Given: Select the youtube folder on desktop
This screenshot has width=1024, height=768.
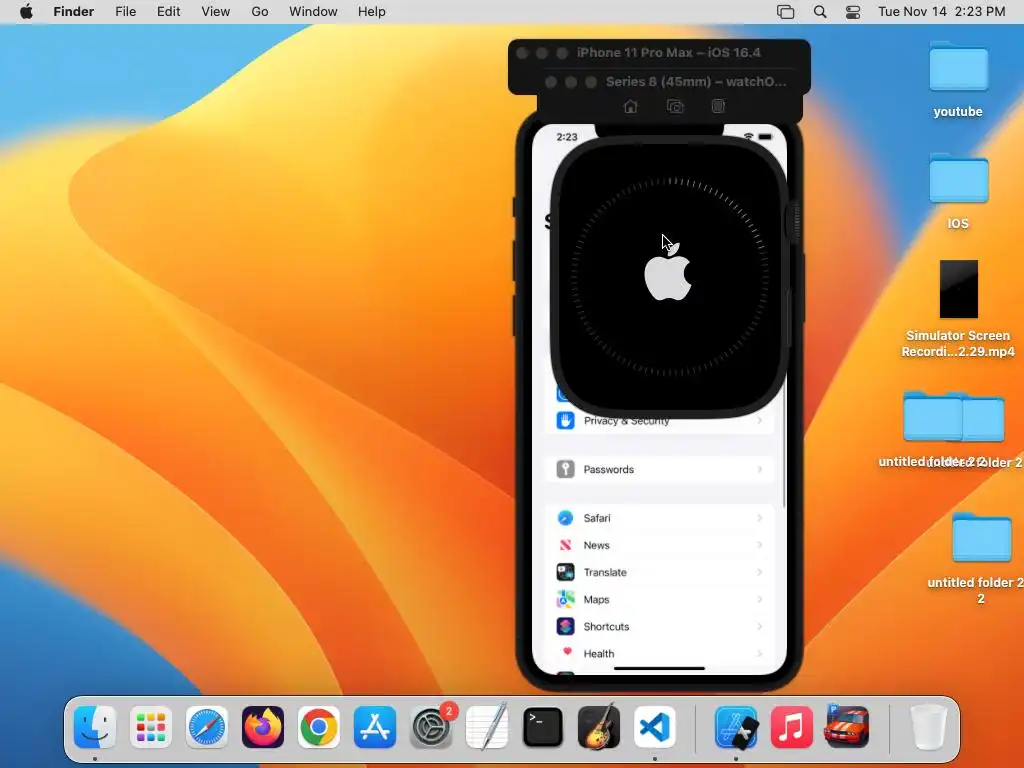Looking at the screenshot, I should click(958, 67).
